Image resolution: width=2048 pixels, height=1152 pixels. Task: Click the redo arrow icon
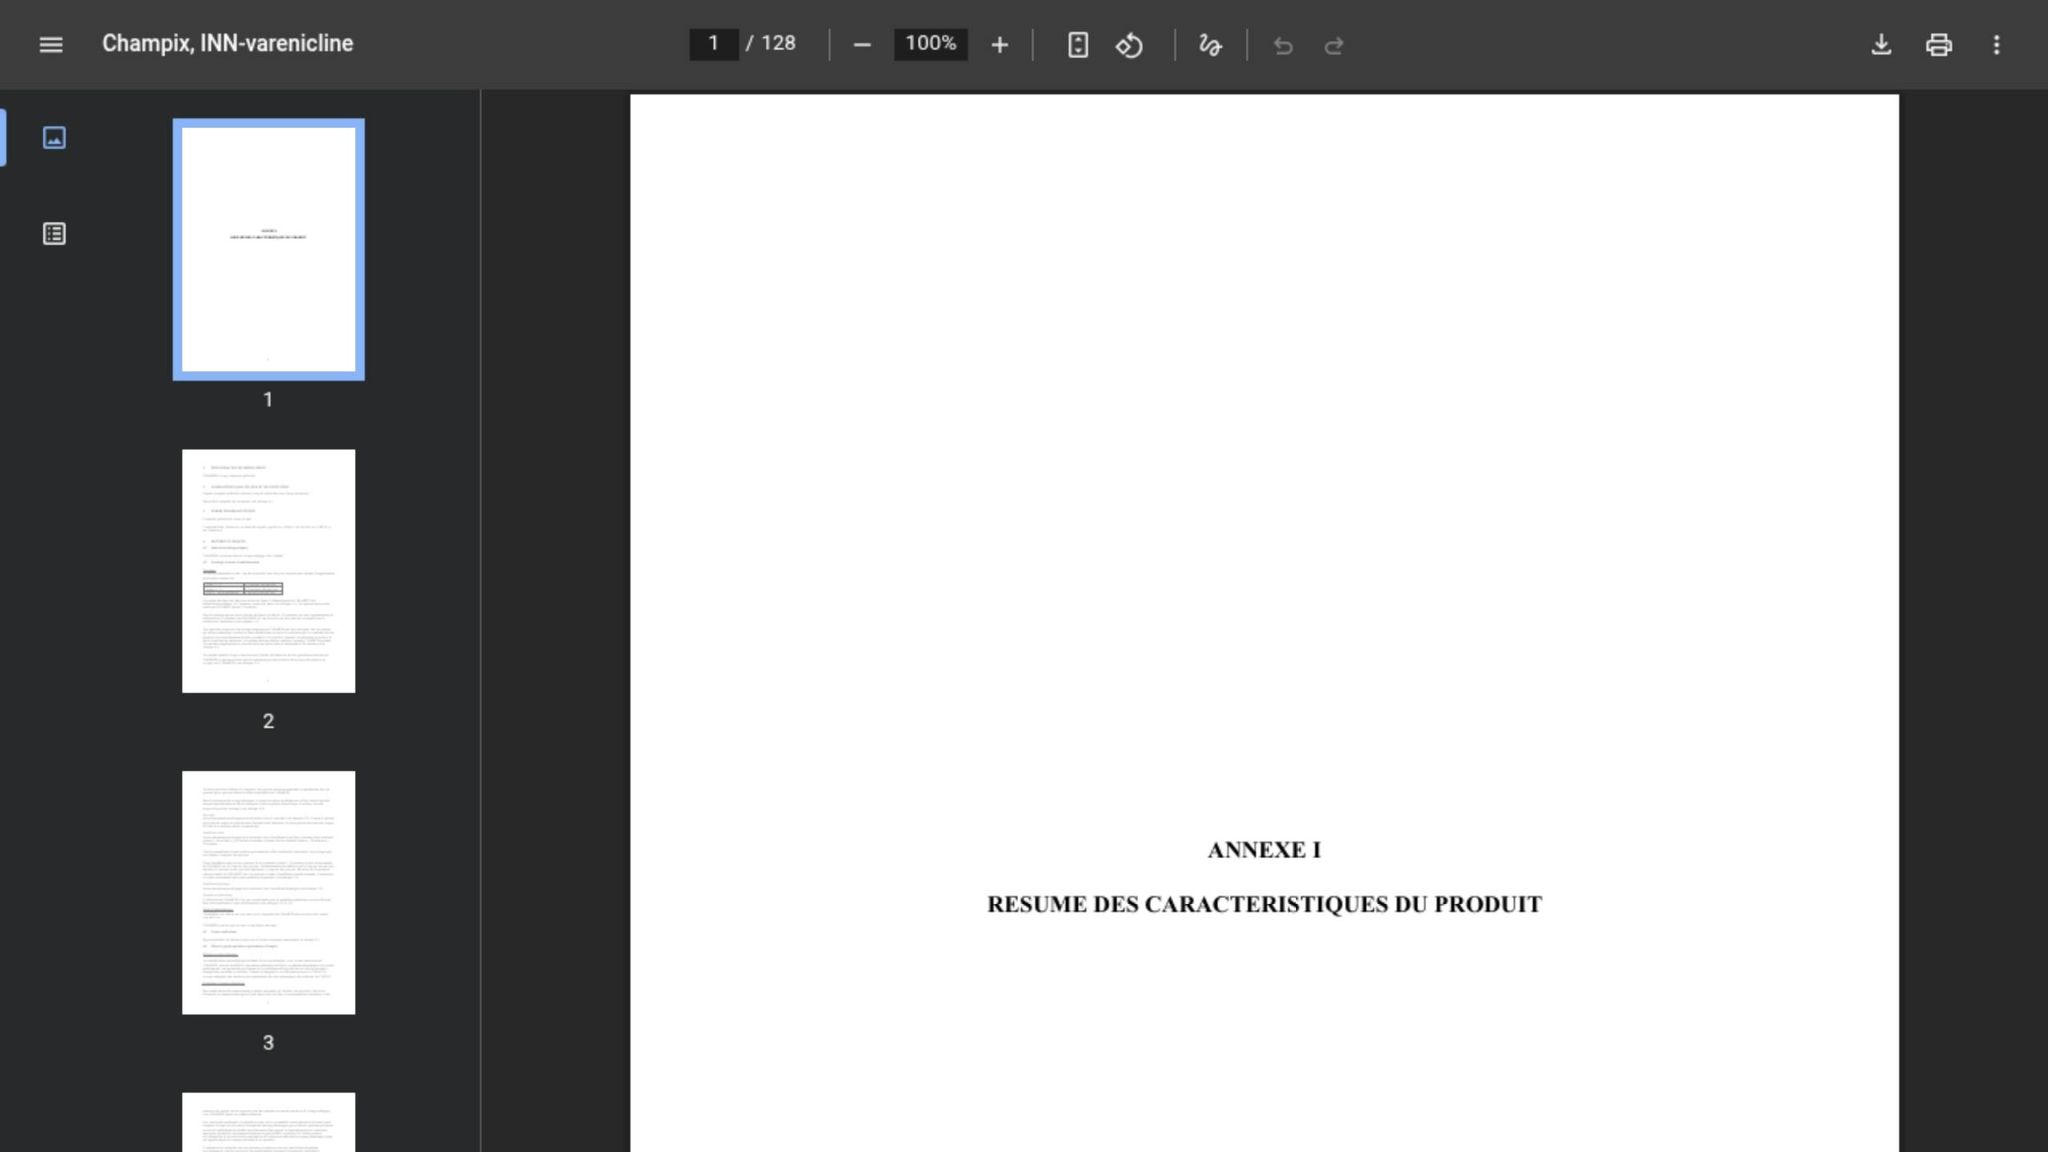click(1334, 45)
